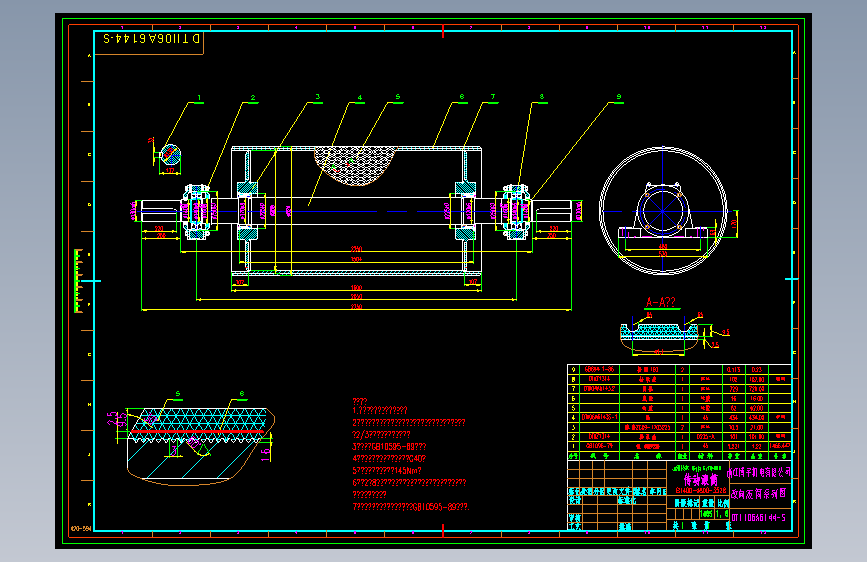Image resolution: width=867 pixels, height=562 pixels.
Task: Click balloon number 9 on the main view
Action: 619,97
